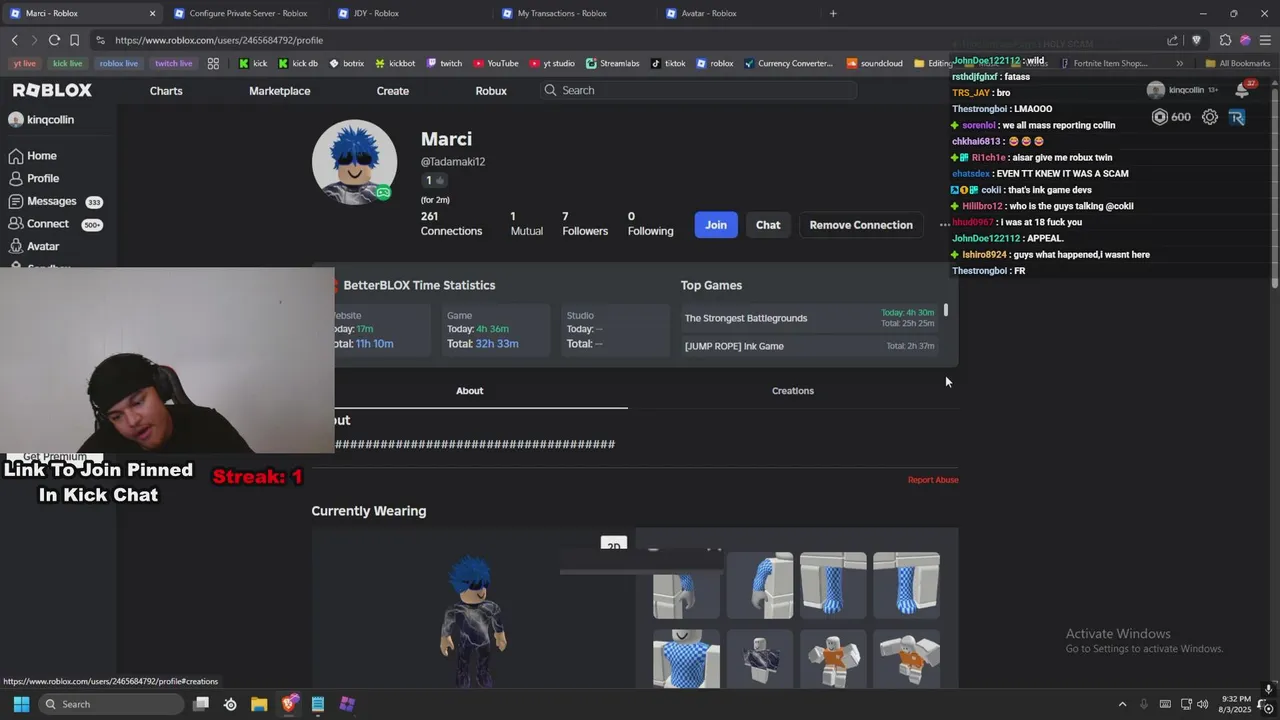
Task: Click the share page icon in address bar
Action: pos(1173,40)
